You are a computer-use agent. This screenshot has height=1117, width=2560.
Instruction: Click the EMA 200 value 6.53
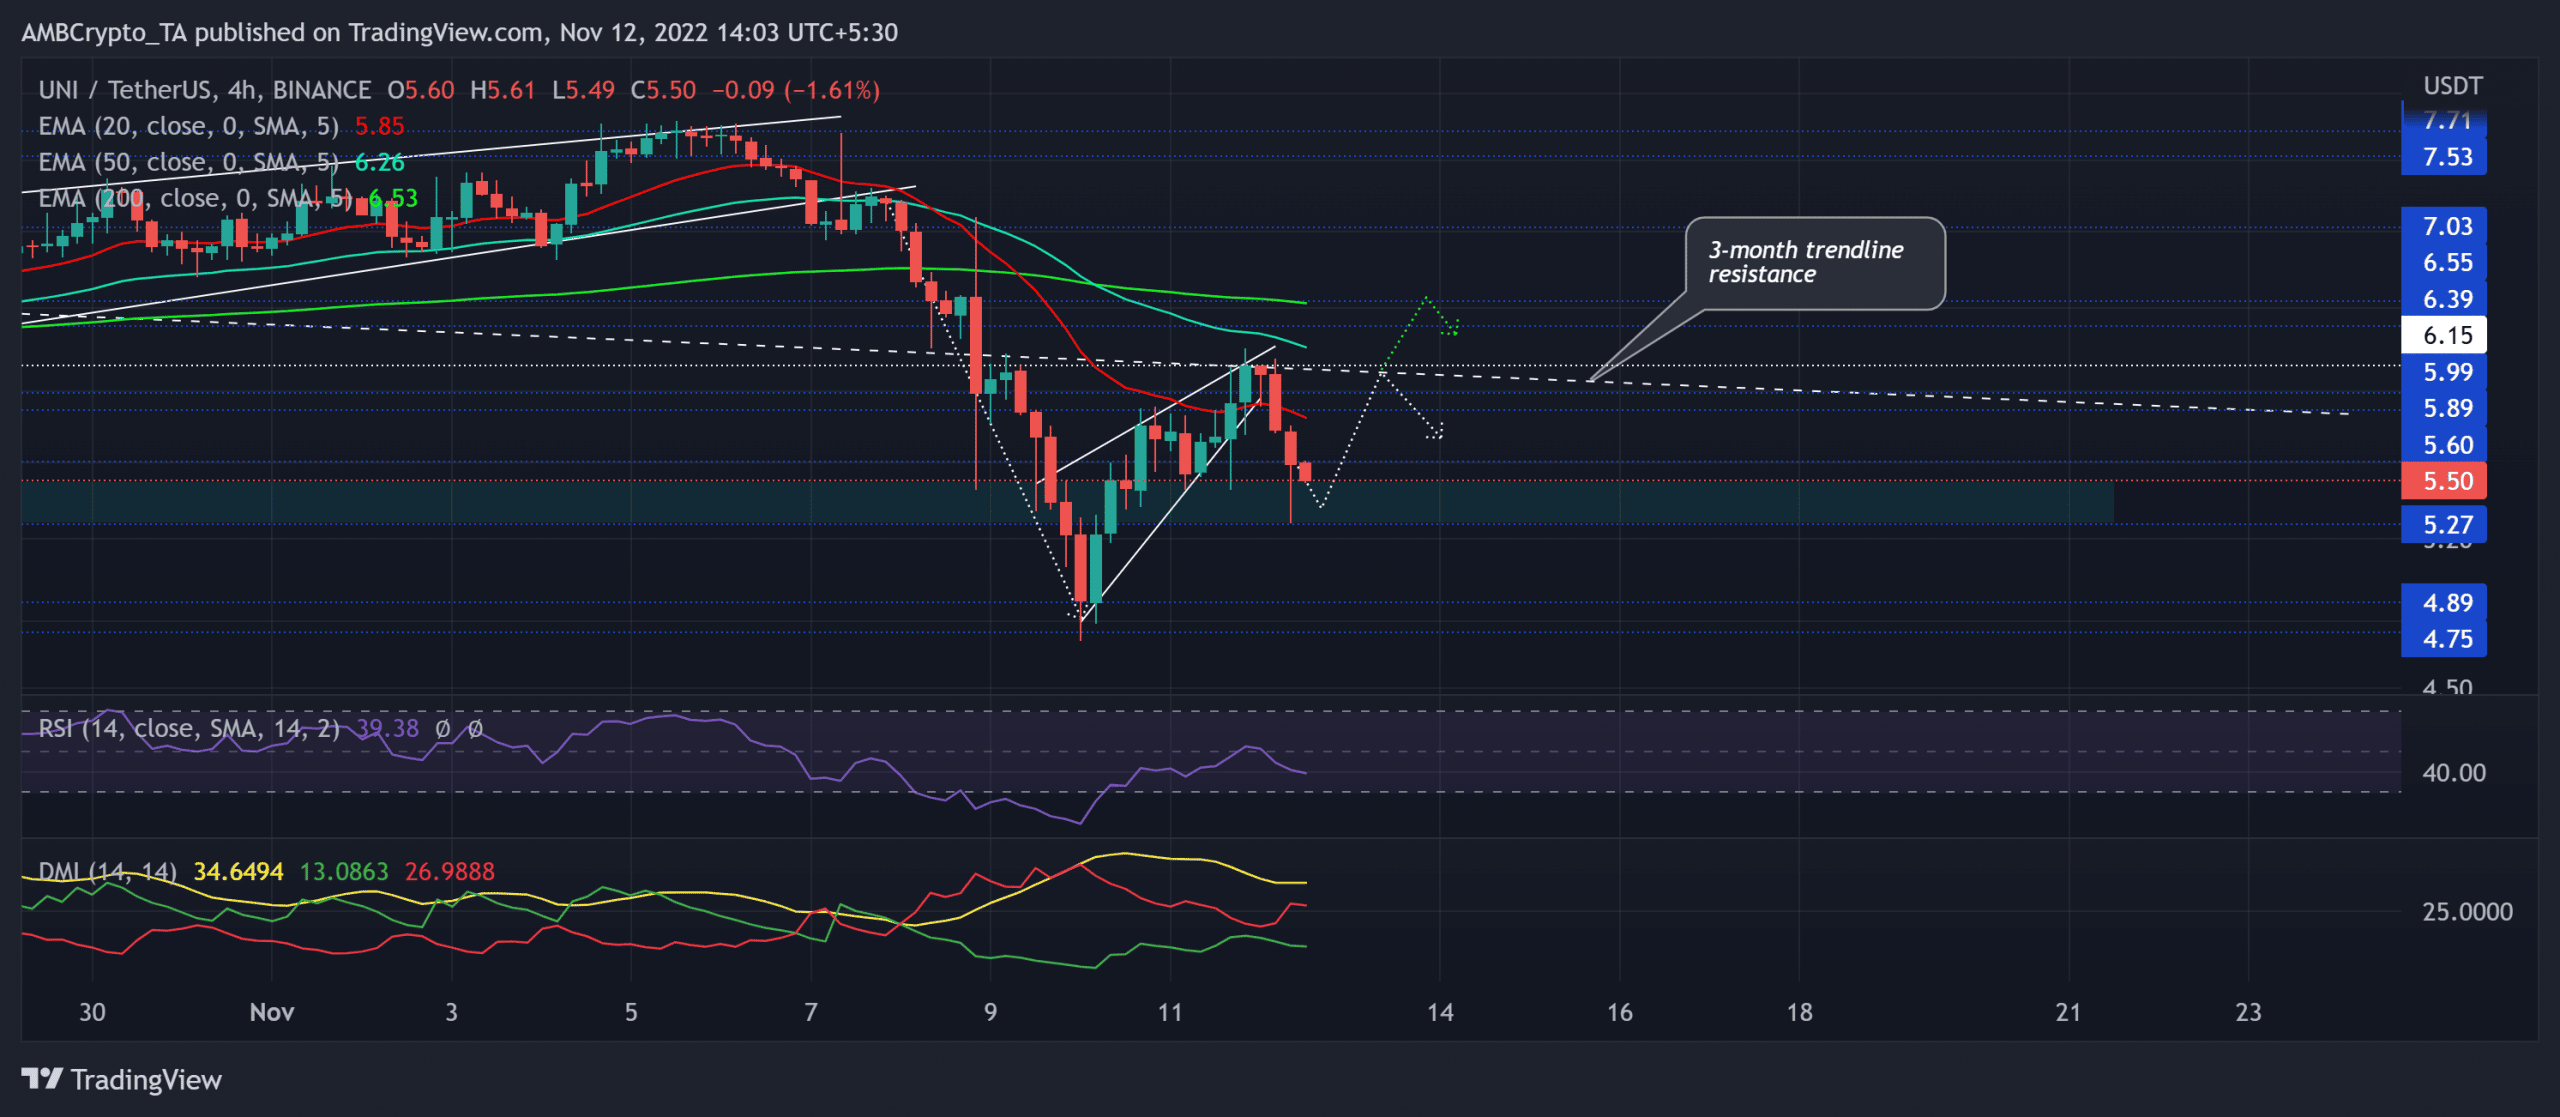[394, 198]
